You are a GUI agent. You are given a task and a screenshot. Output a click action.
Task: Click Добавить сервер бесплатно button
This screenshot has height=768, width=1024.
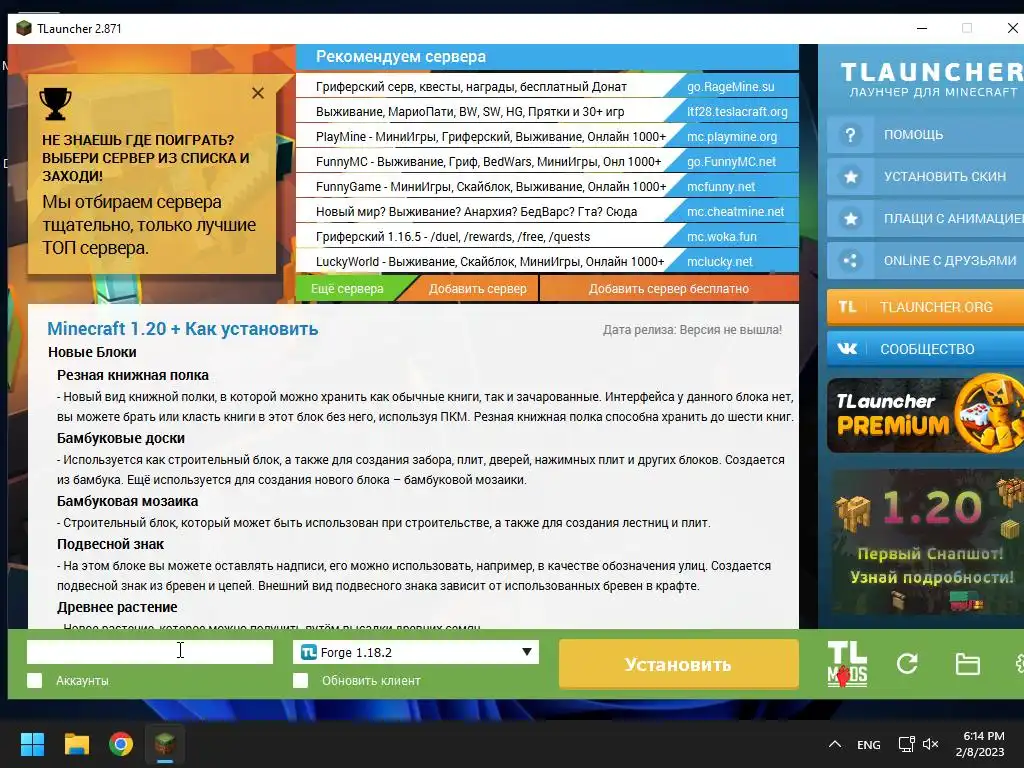click(x=669, y=289)
